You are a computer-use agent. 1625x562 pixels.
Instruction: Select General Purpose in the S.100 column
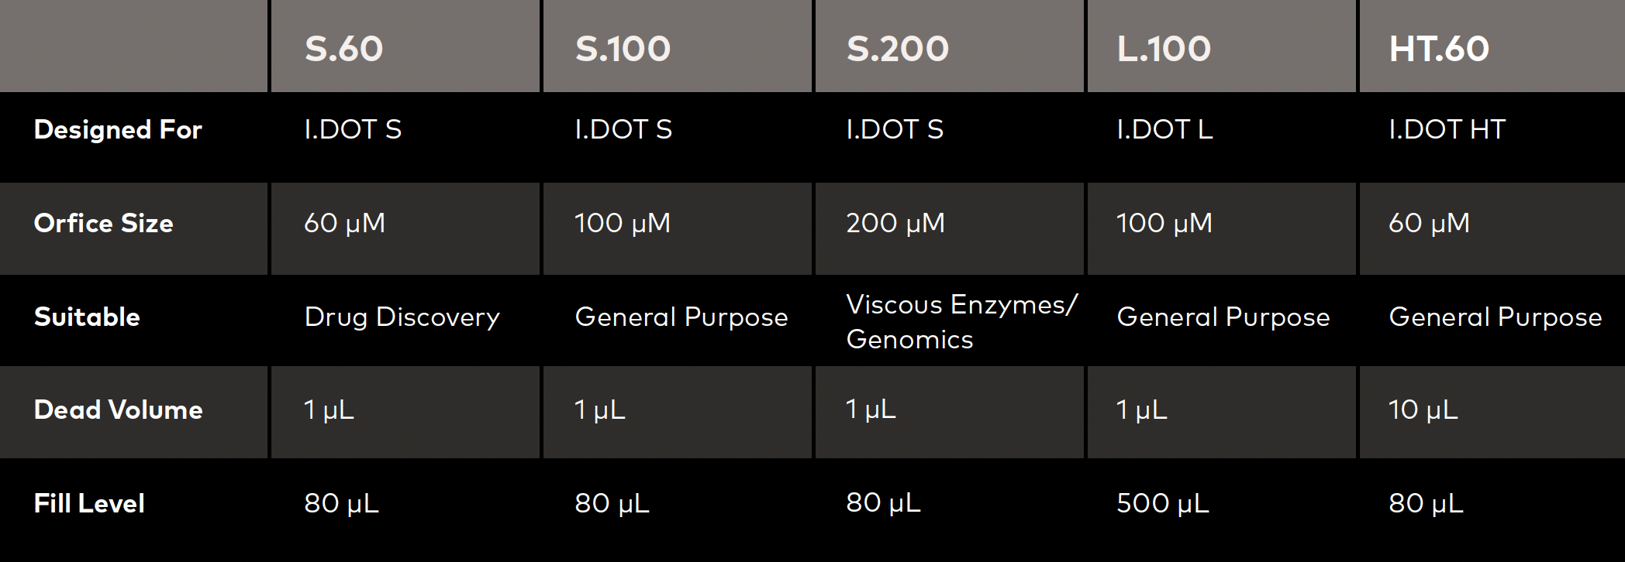pos(681,317)
